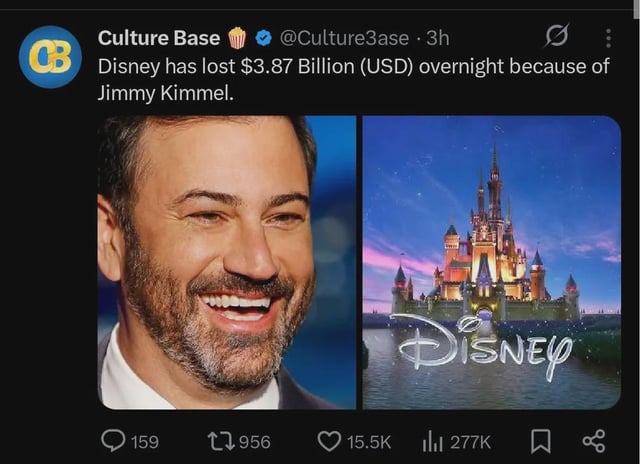Click the 15.5K likes count

tap(367, 441)
